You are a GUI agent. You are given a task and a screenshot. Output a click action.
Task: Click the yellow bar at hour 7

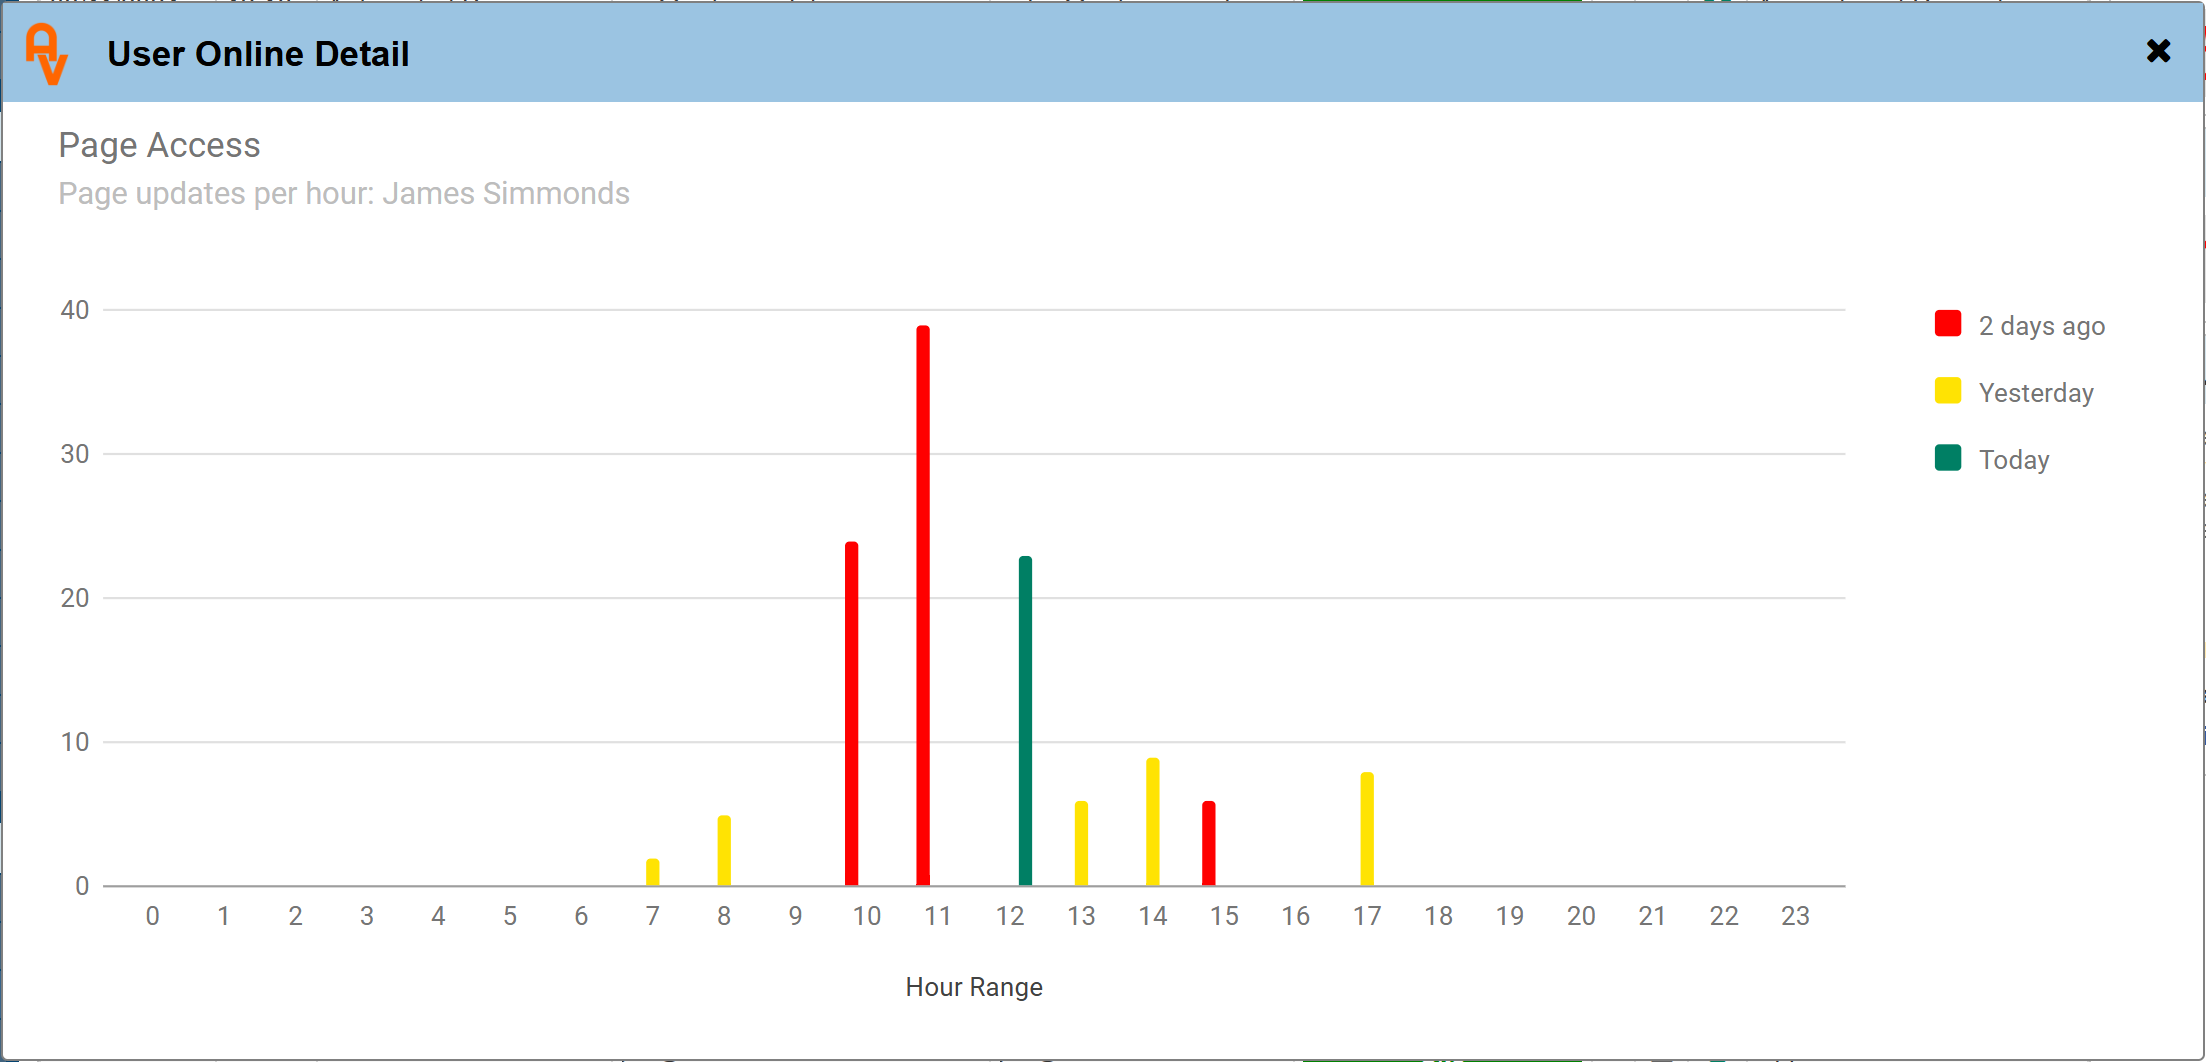point(652,872)
